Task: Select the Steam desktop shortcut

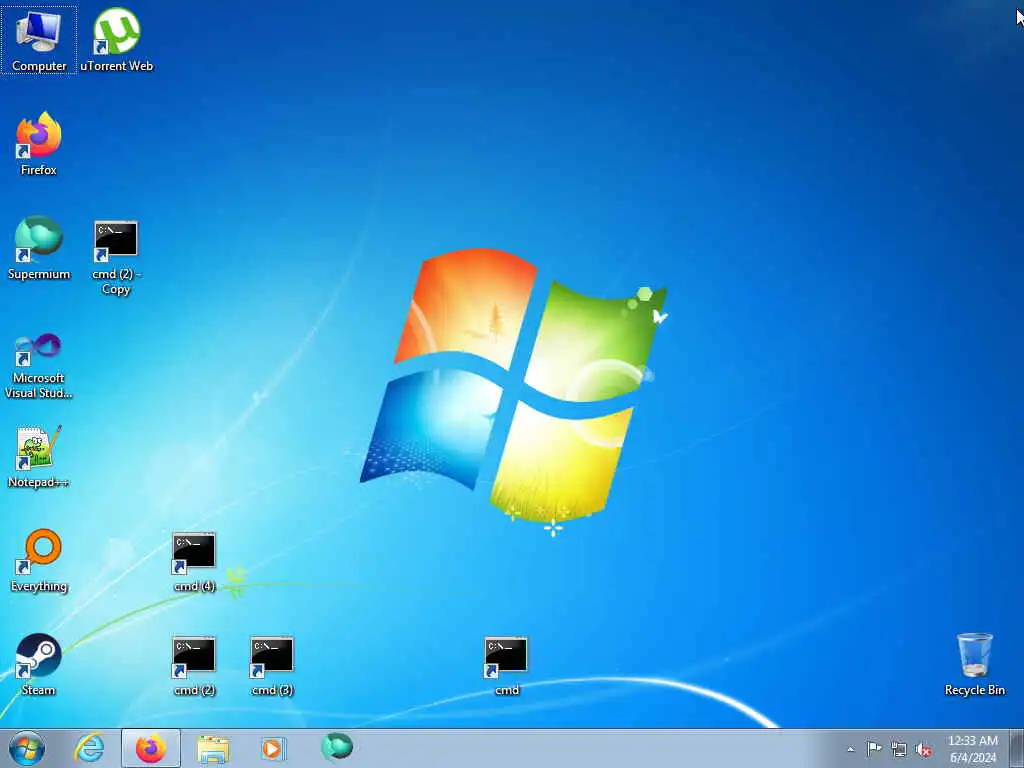Action: click(x=39, y=664)
